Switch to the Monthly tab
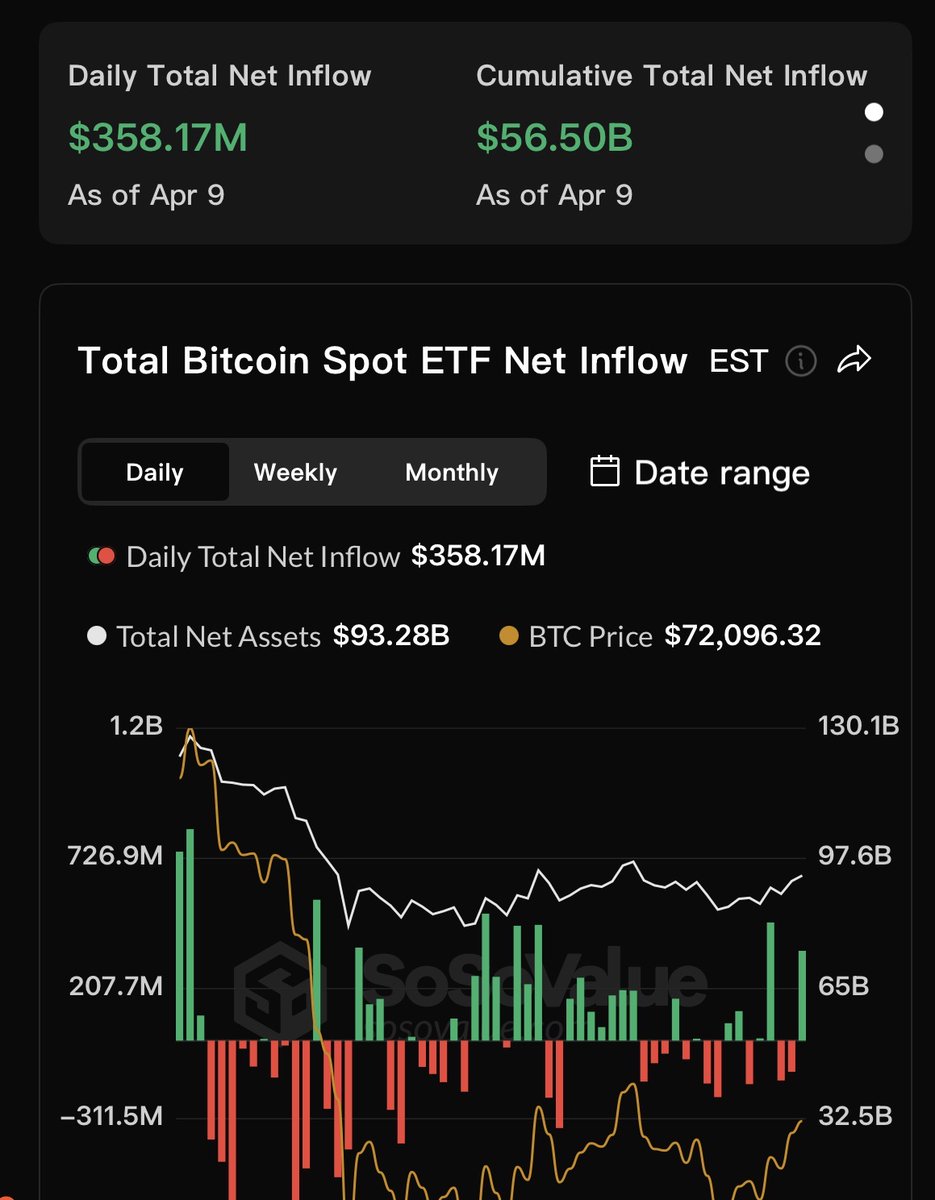This screenshot has width=935, height=1200. tap(451, 472)
